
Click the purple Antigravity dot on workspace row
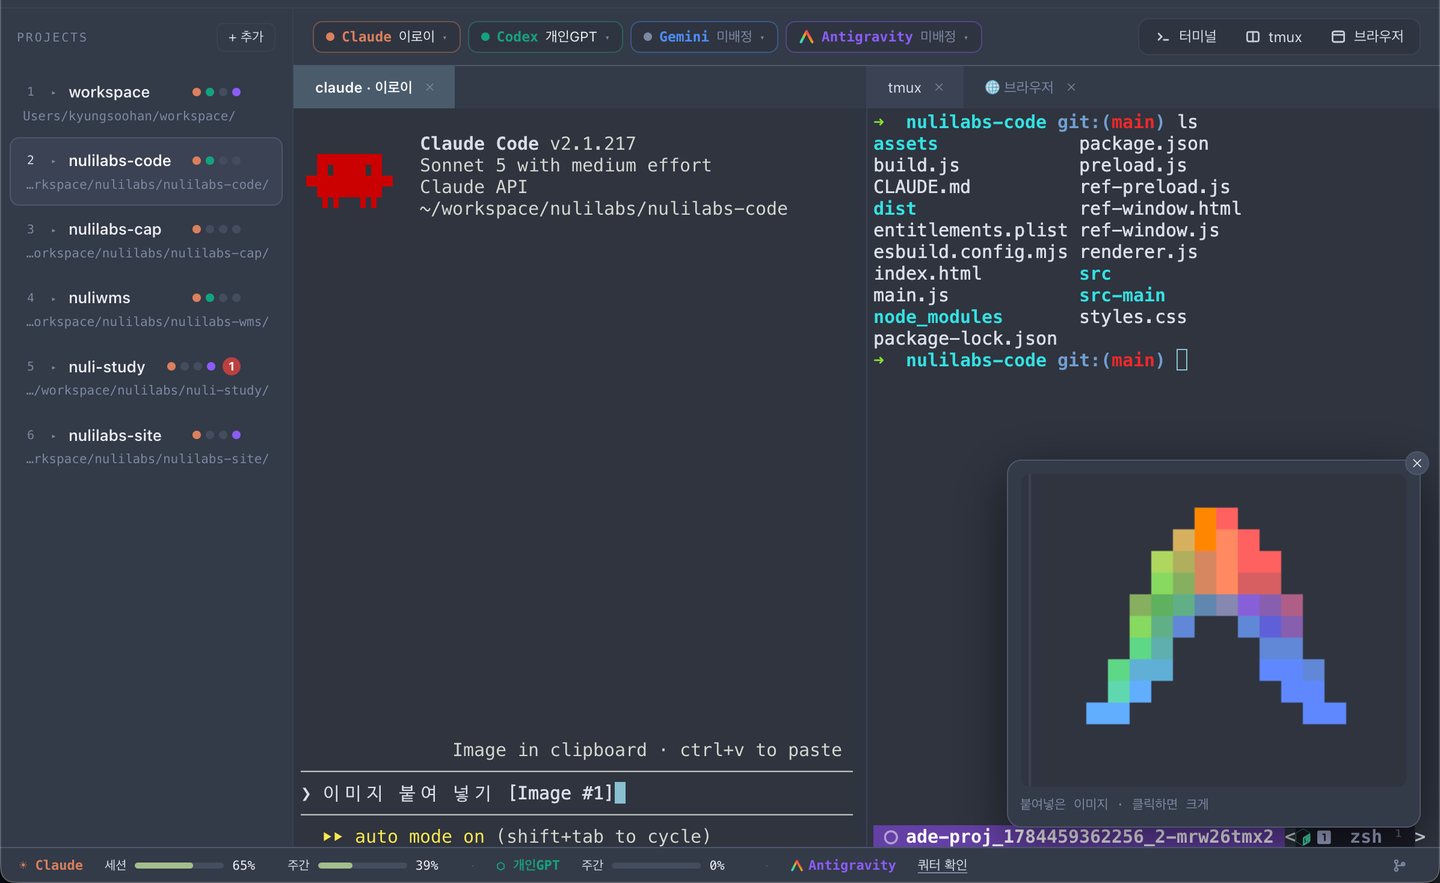pos(236,92)
